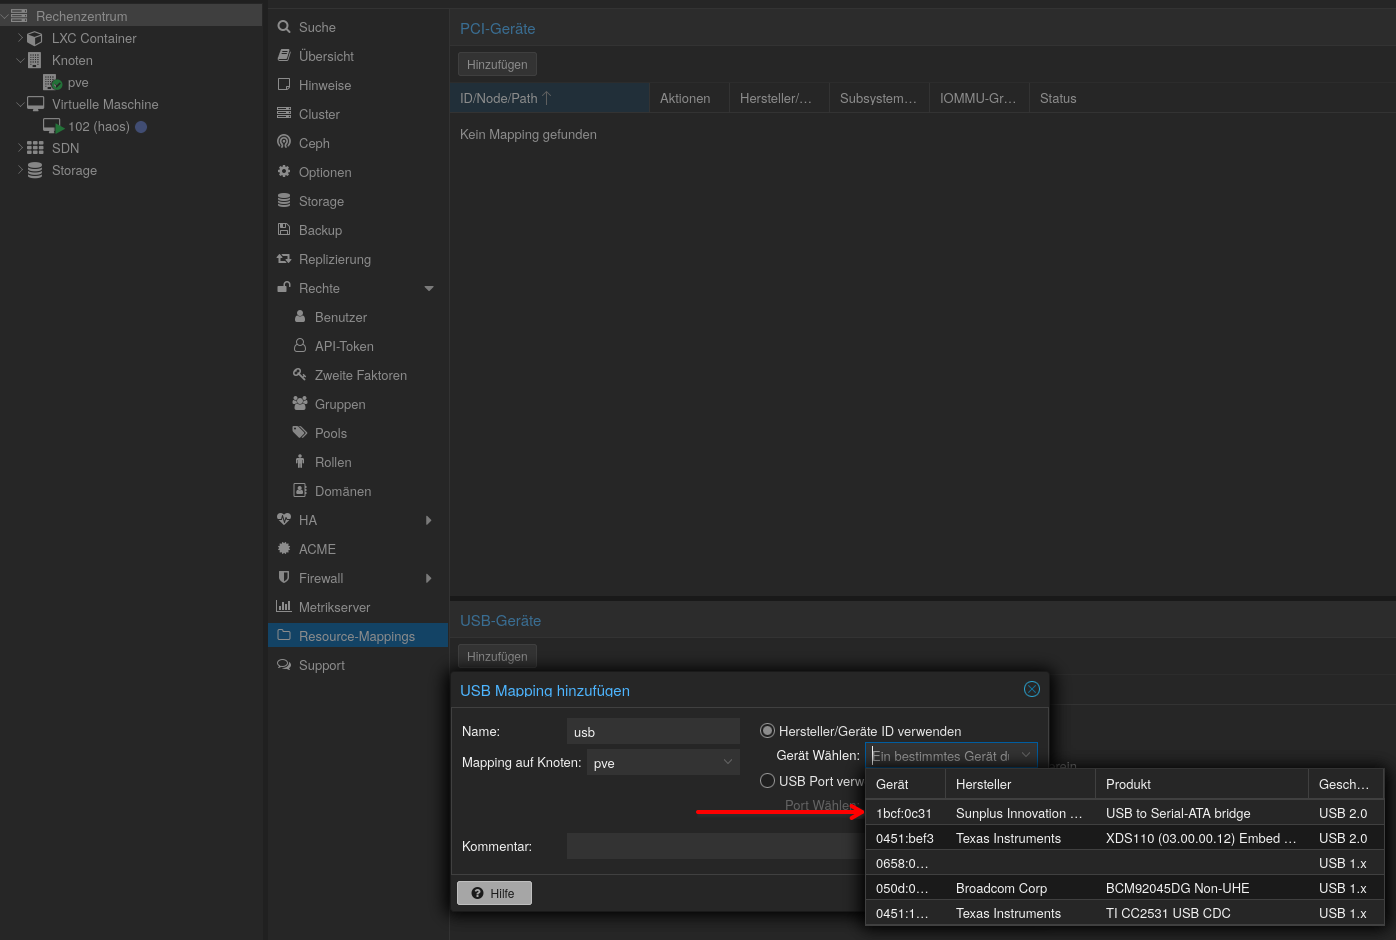Click the Hilfe button
Viewport: 1396px width, 940px height.
(x=494, y=893)
